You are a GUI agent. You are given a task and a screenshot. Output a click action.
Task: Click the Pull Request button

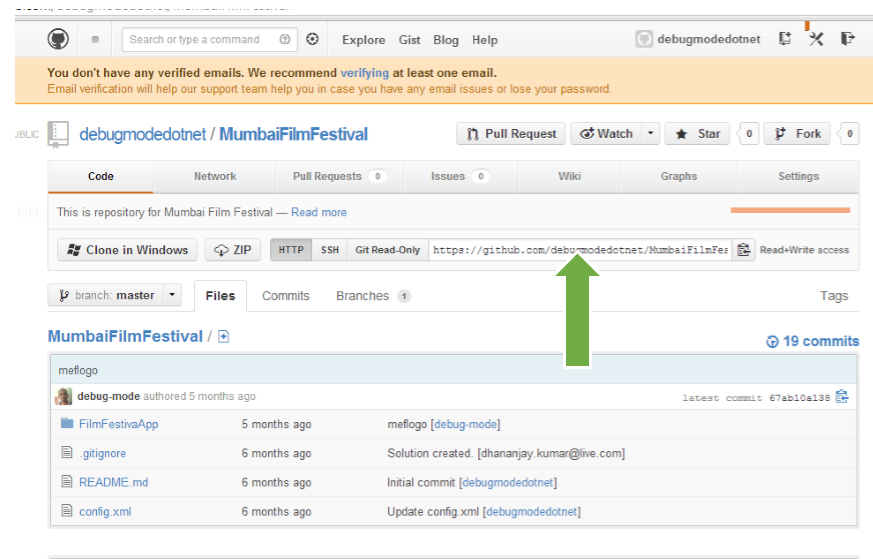click(511, 134)
